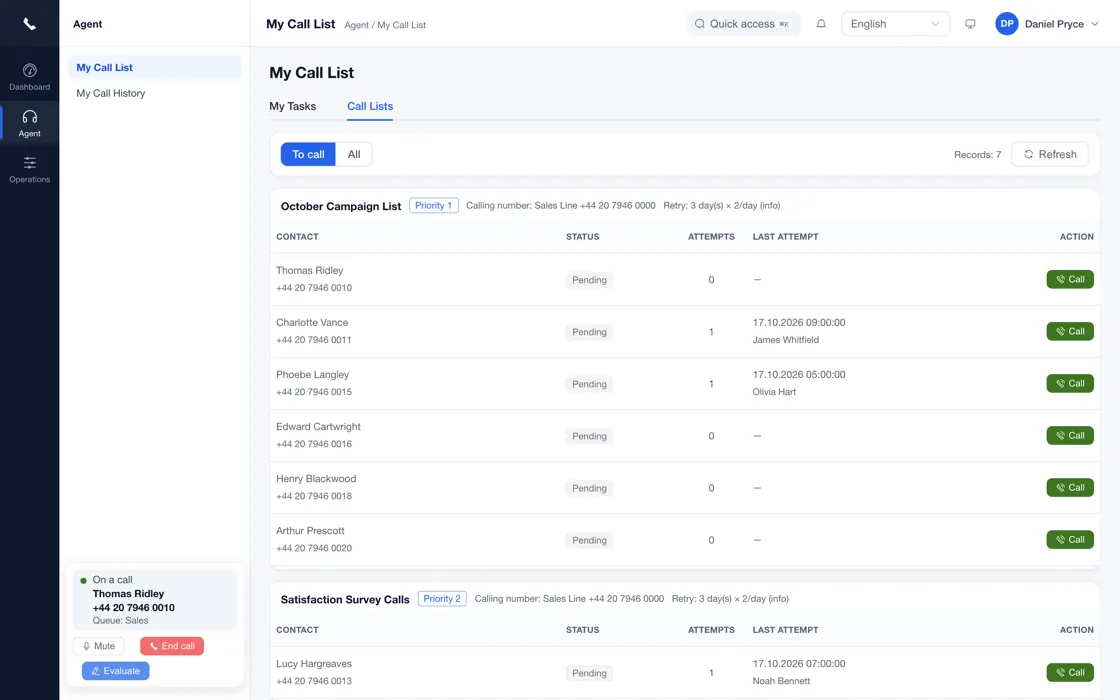This screenshot has width=1120, height=700.
Task: Evaluate the current call
Action: click(115, 671)
